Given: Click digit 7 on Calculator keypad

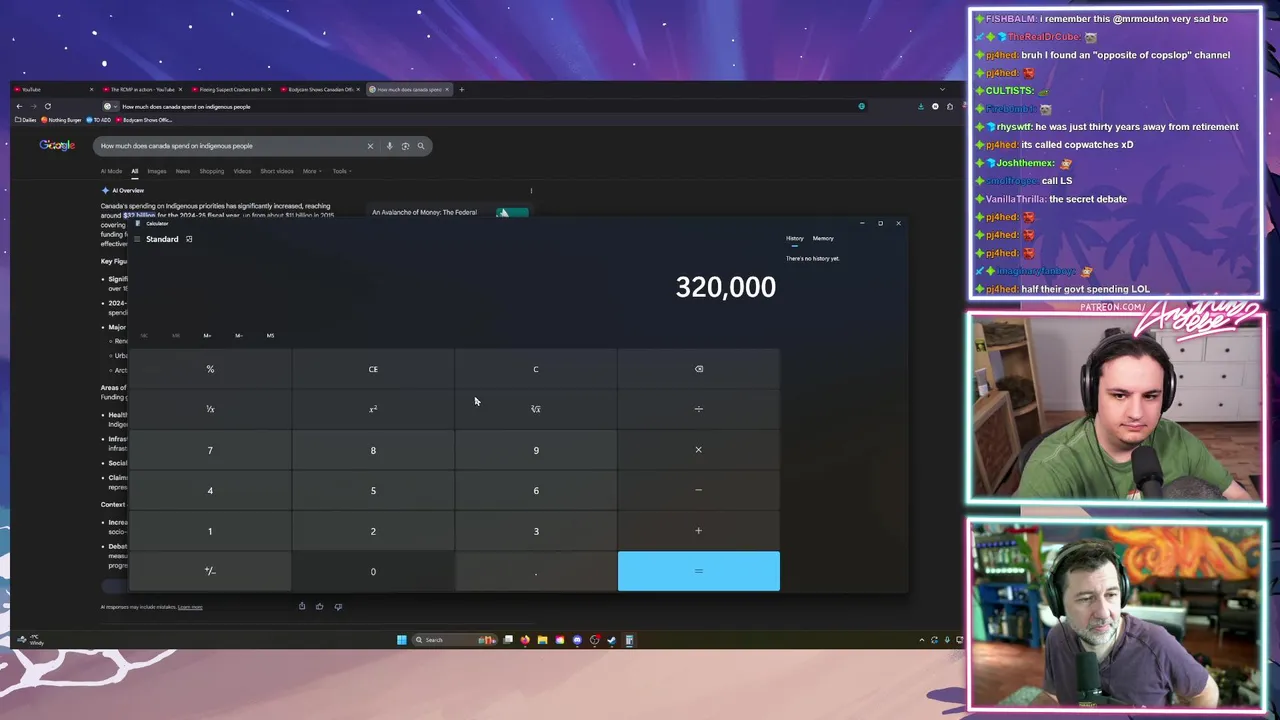Looking at the screenshot, I should pos(210,450).
